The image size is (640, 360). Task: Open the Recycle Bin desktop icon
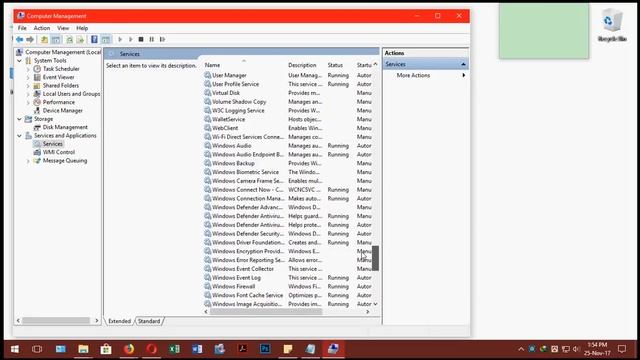click(x=612, y=24)
